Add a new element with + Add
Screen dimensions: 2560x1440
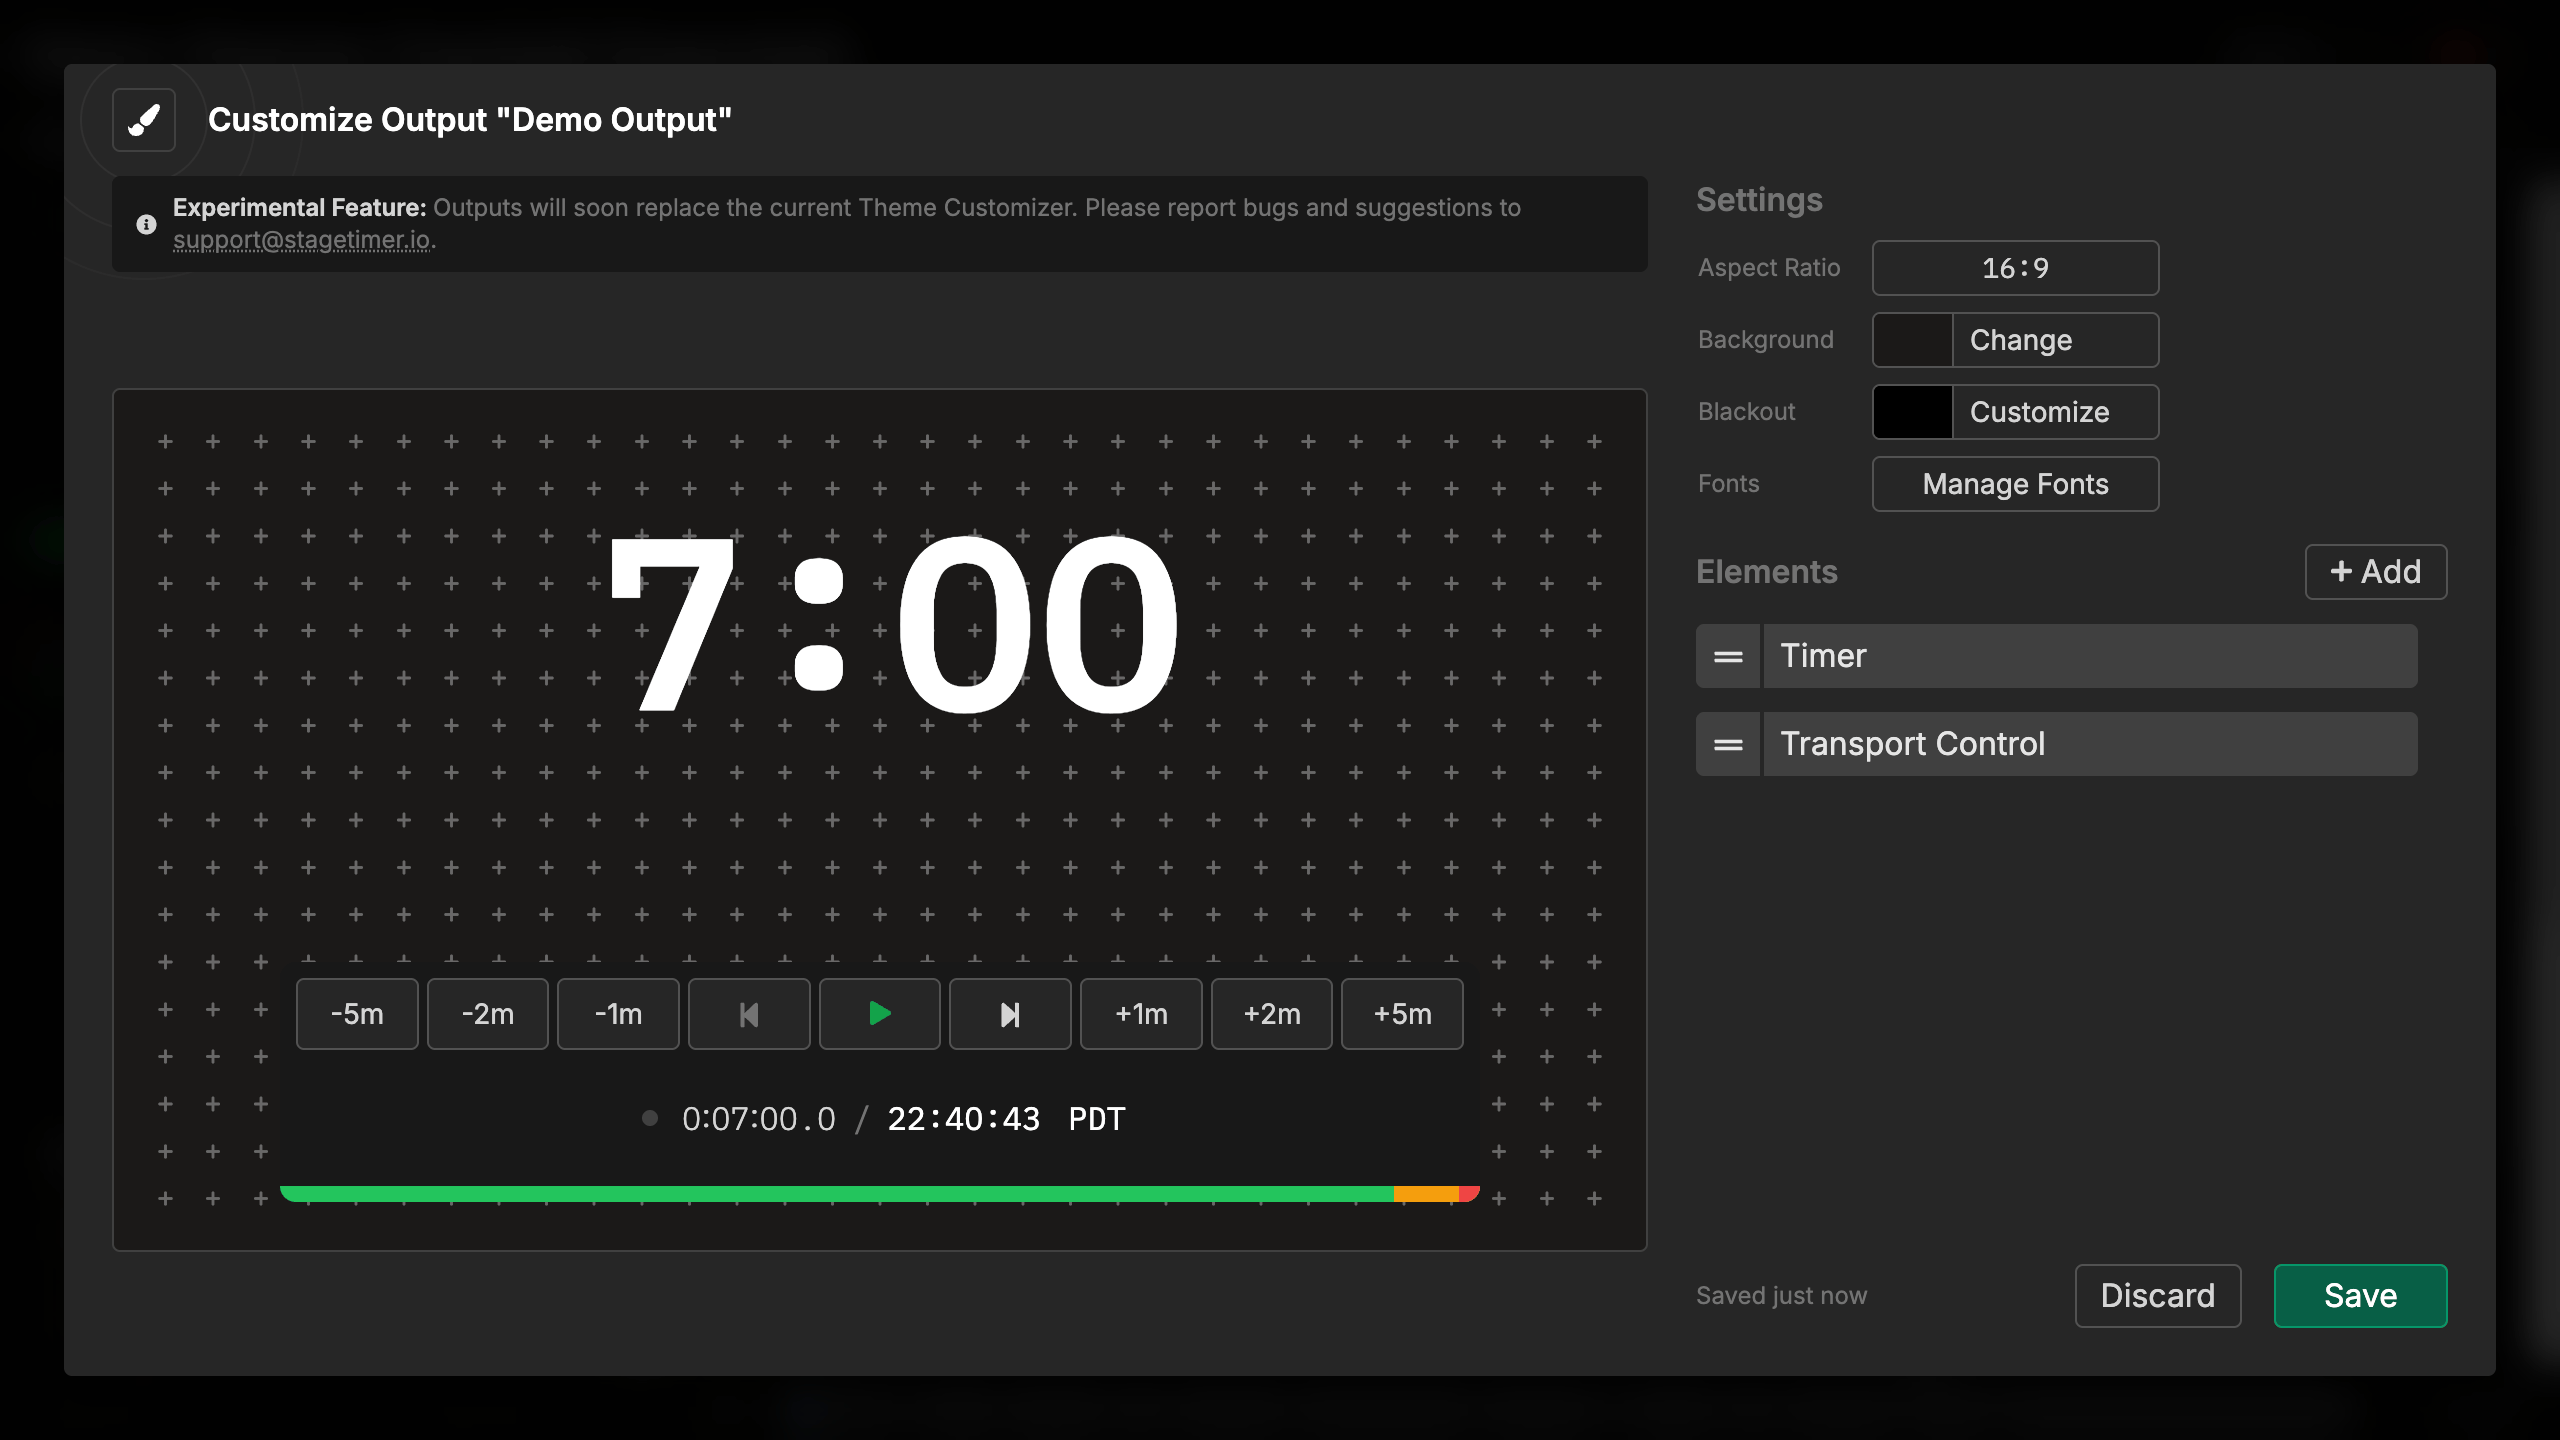2375,572
